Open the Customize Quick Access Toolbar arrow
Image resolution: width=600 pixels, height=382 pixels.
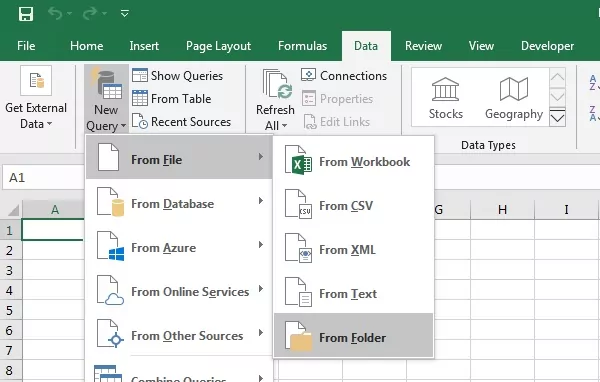pos(124,14)
